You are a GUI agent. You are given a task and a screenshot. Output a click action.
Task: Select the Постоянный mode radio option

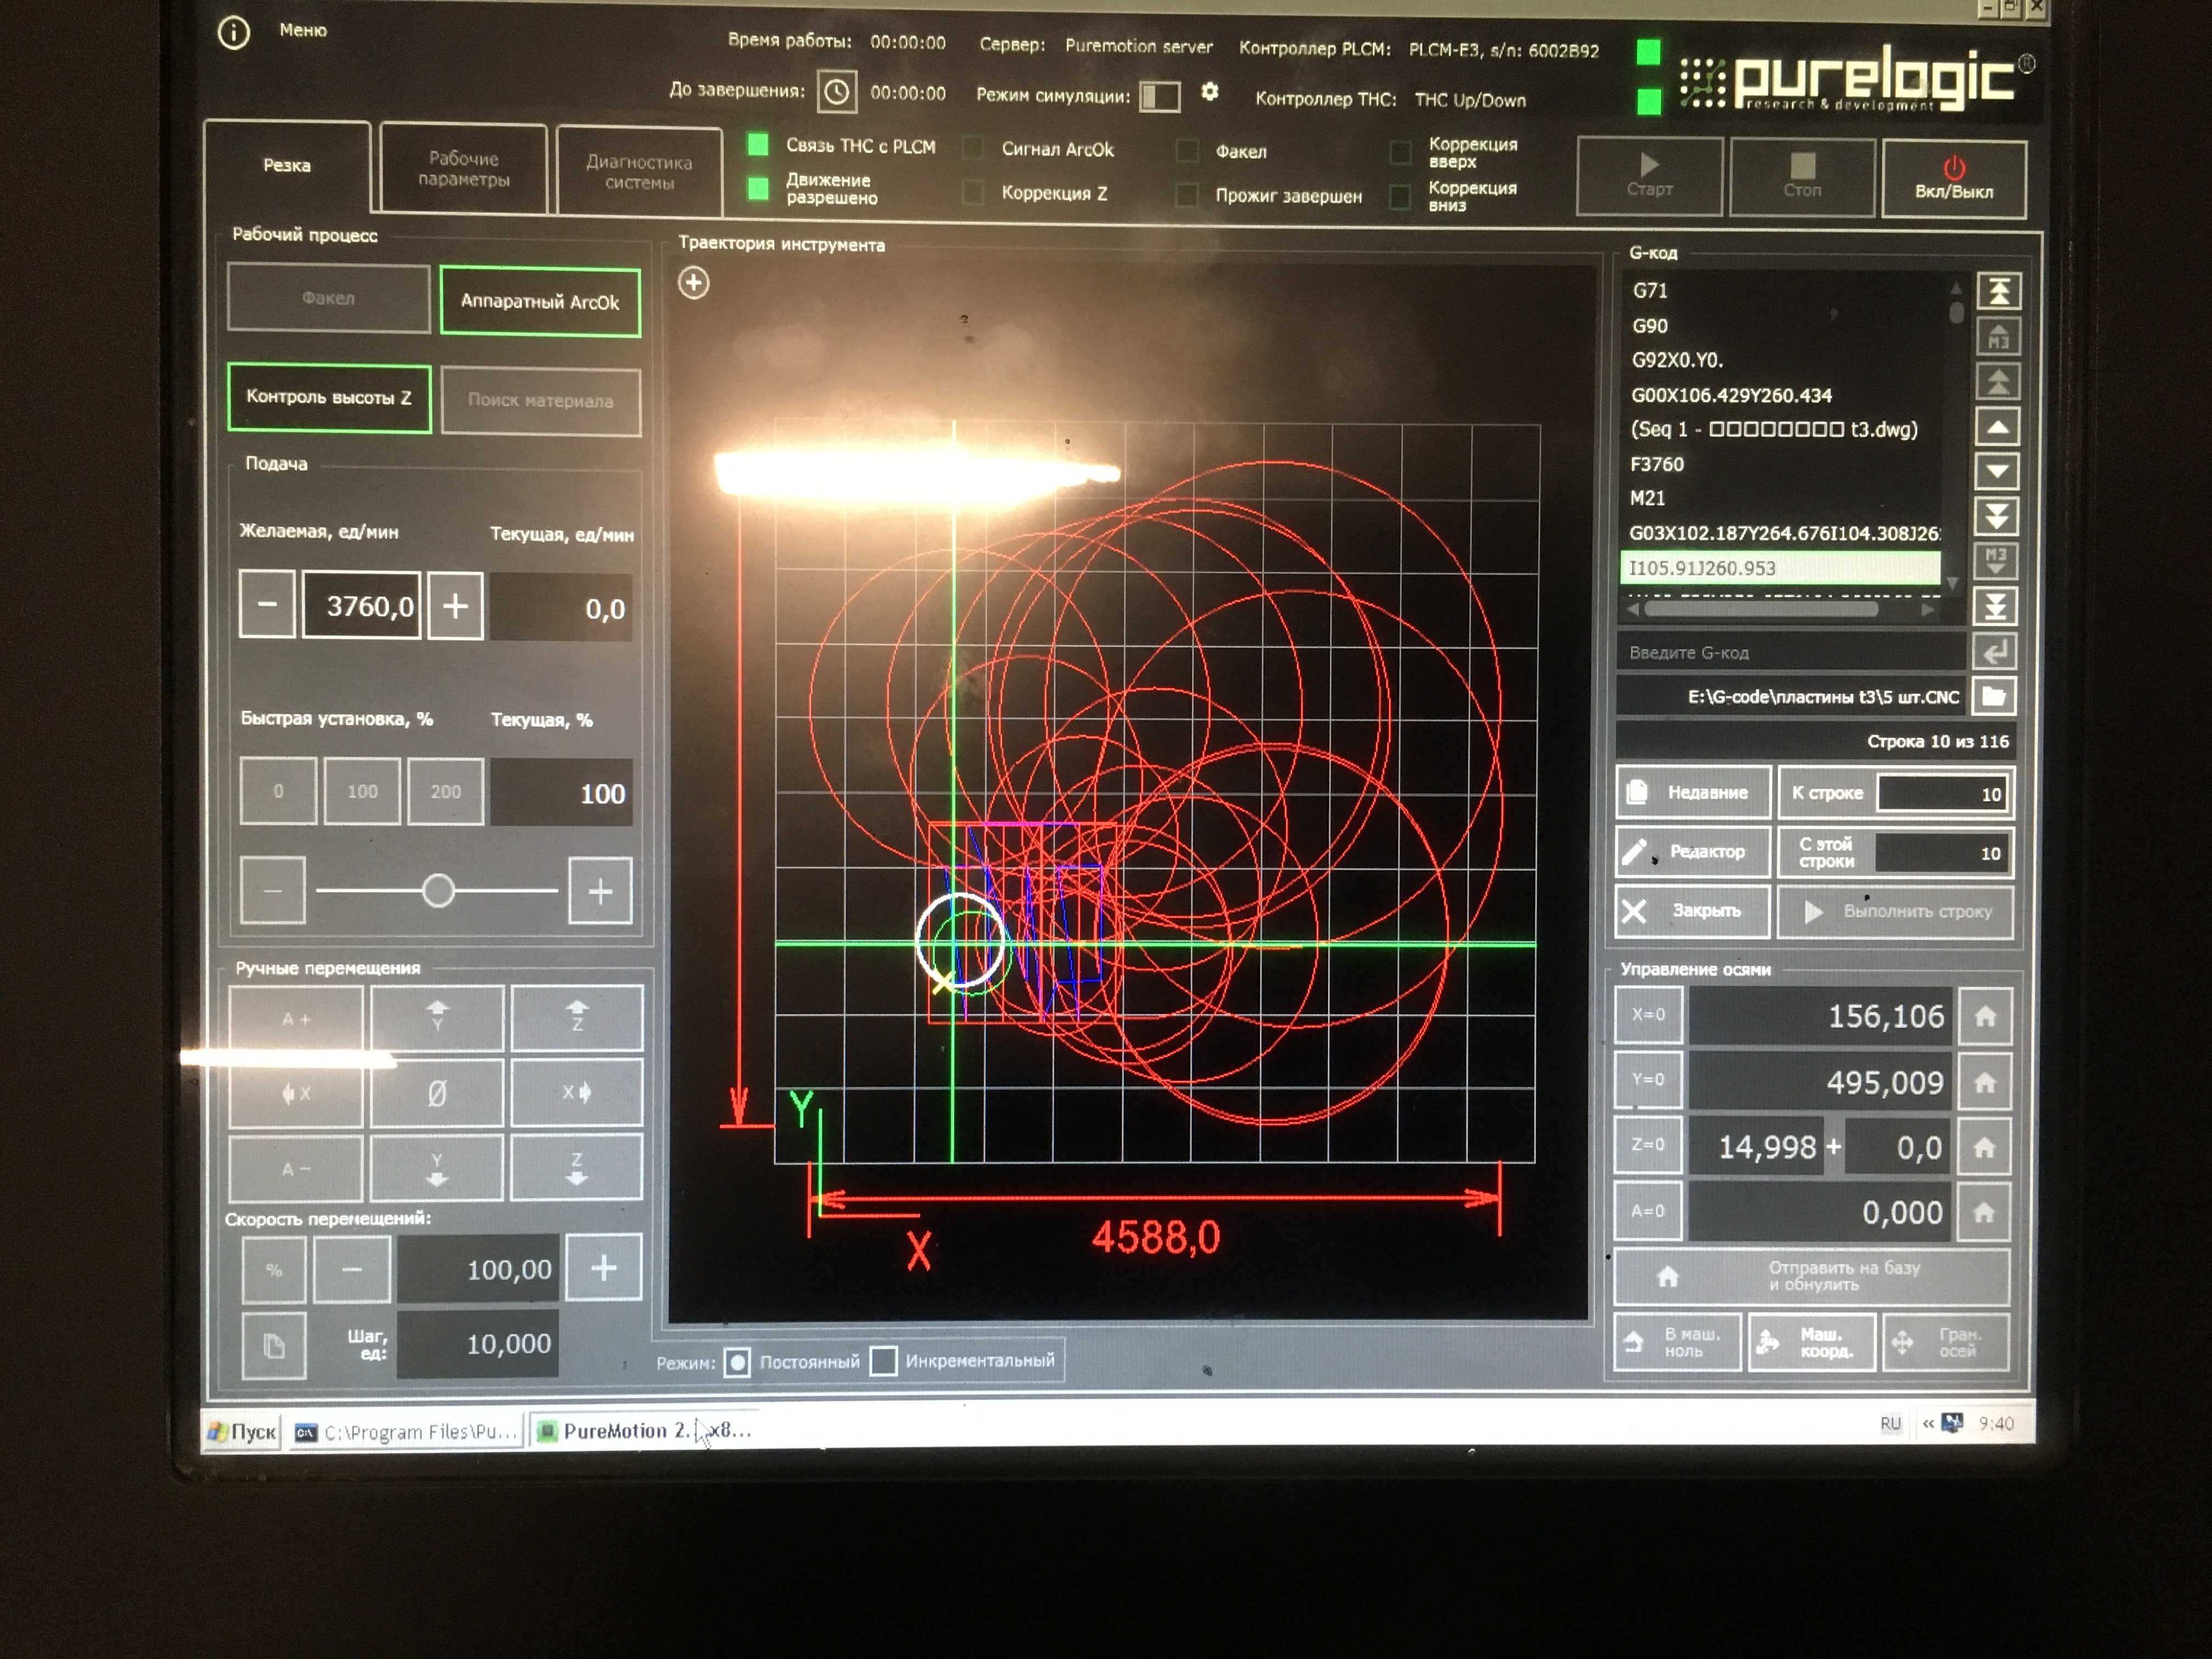coord(737,1362)
